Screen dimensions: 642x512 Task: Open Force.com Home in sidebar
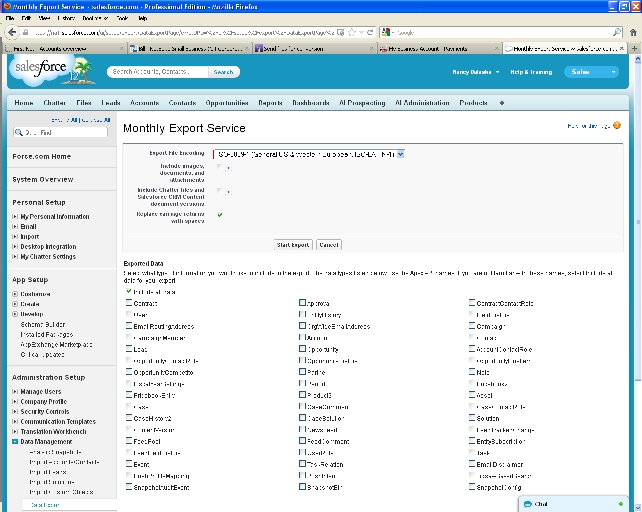click(x=41, y=156)
